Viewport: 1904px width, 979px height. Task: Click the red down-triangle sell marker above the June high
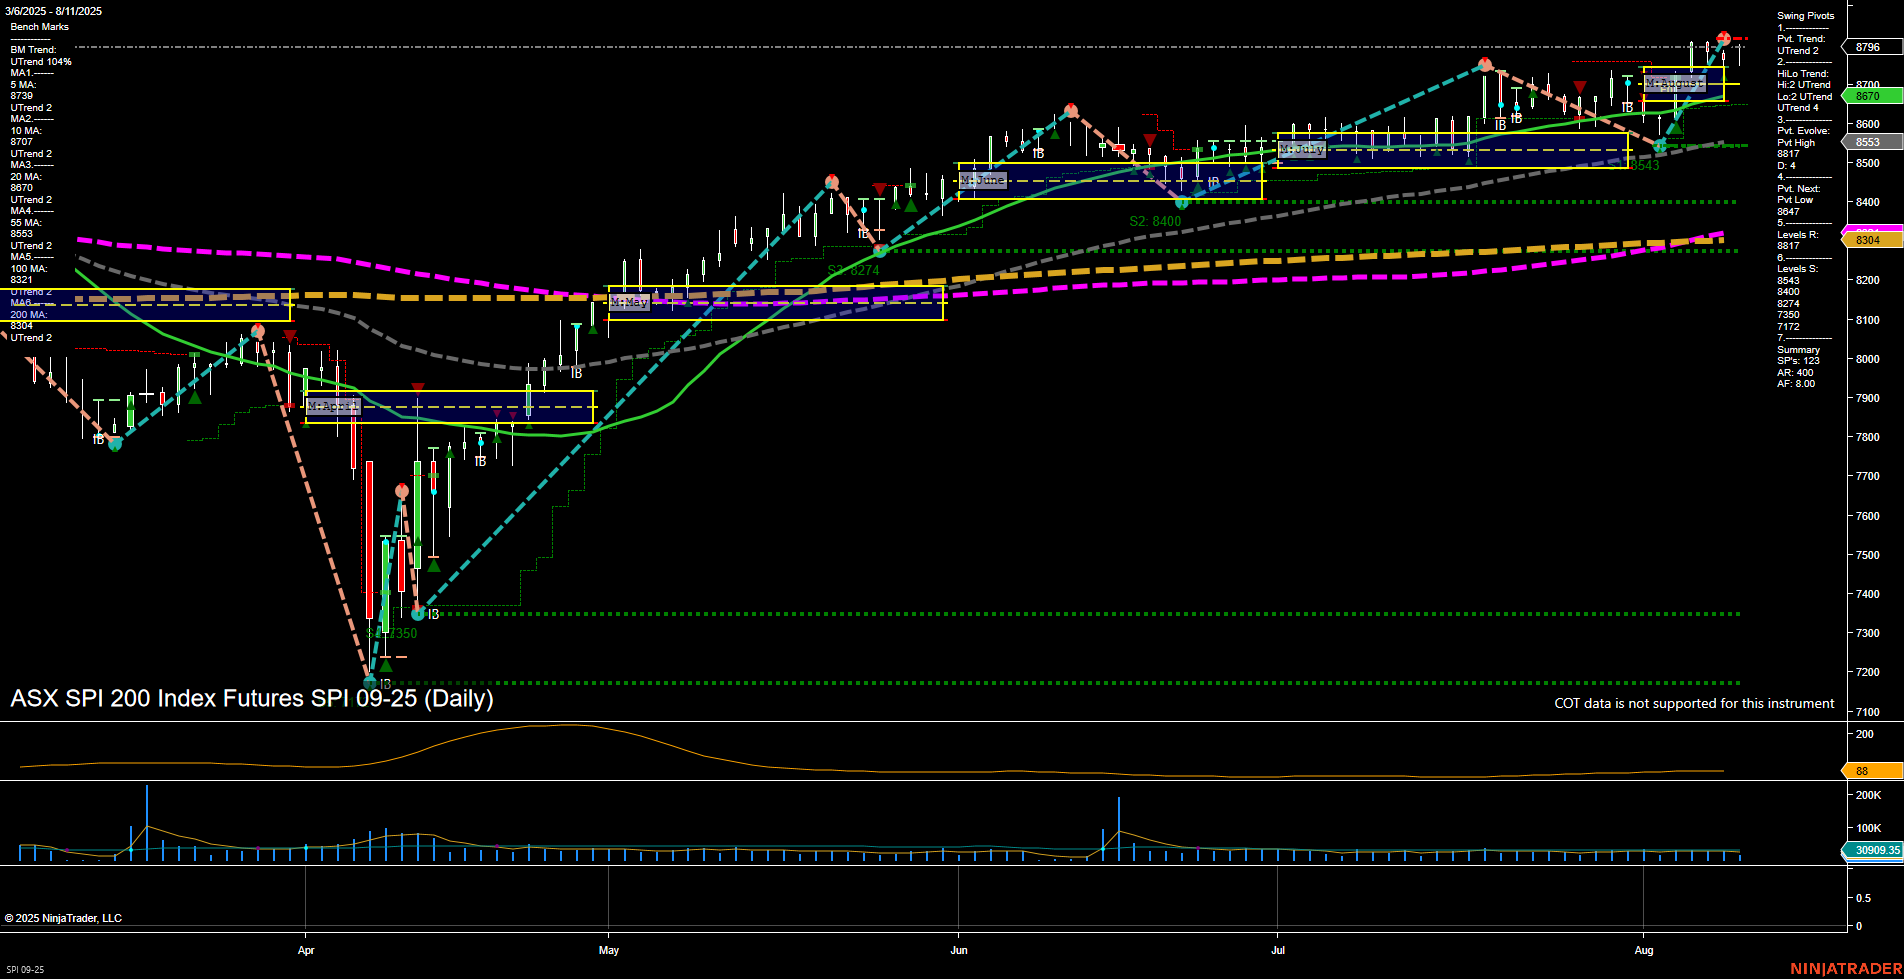pos(1150,139)
